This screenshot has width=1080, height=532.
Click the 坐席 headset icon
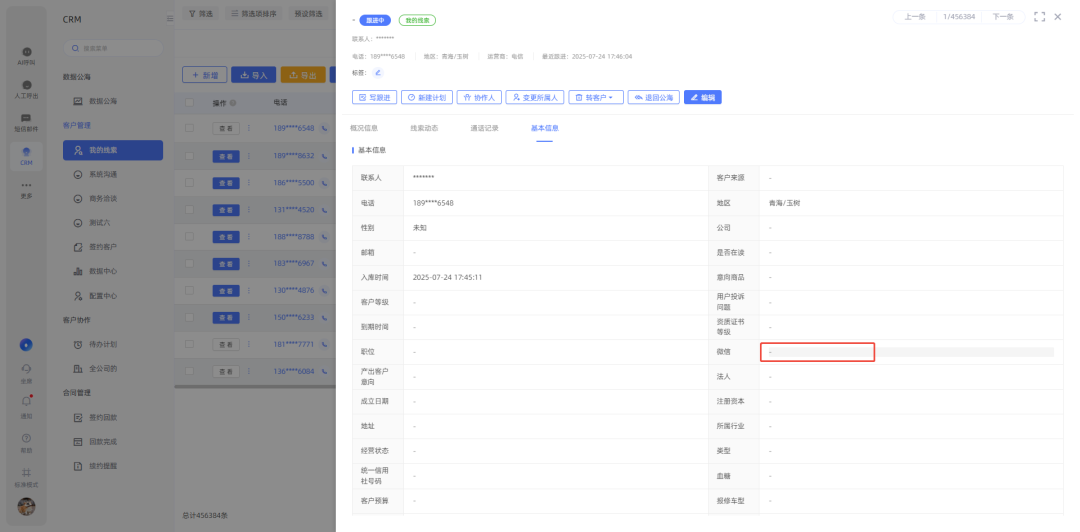click(x=26, y=372)
